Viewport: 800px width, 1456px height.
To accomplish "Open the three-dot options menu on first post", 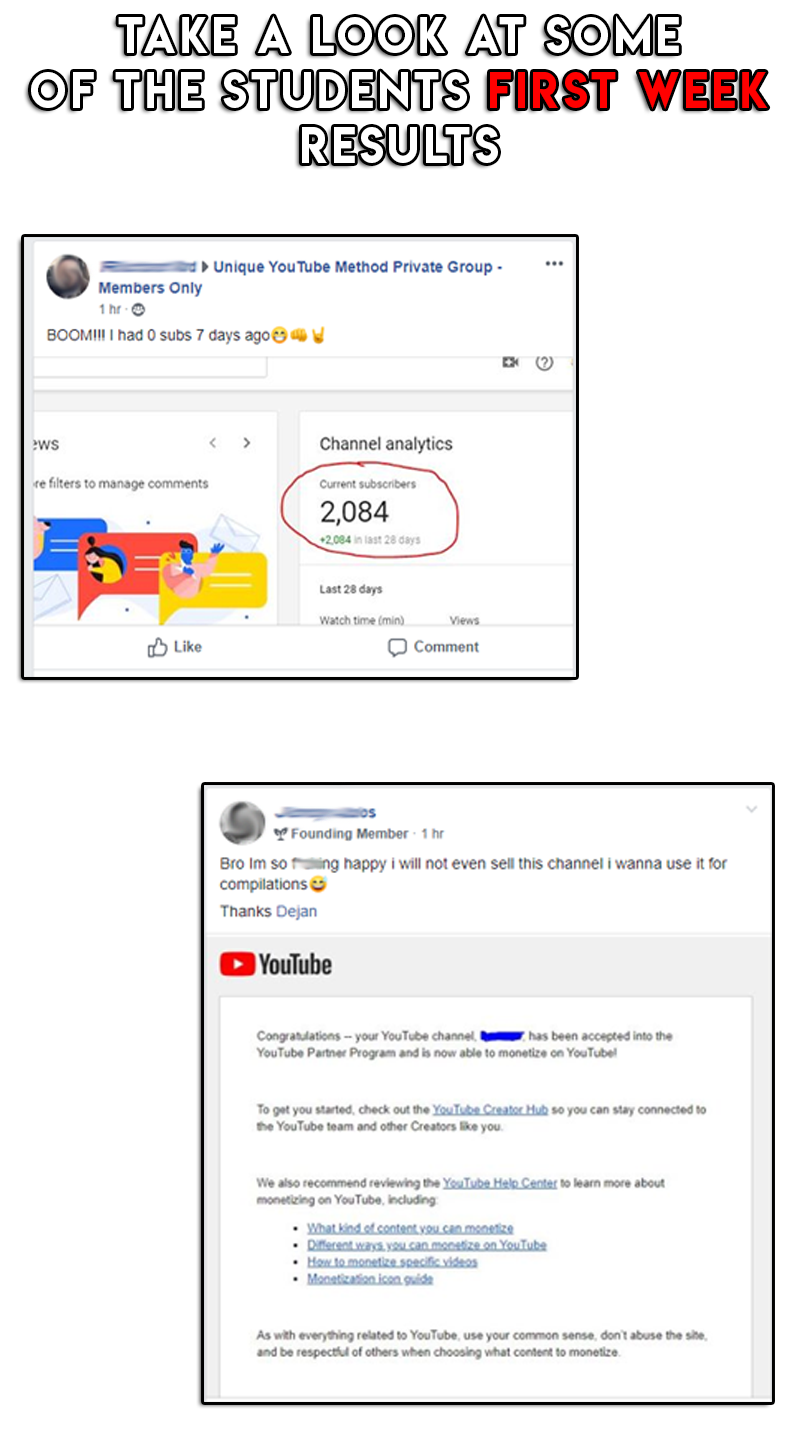I will pyautogui.click(x=553, y=264).
